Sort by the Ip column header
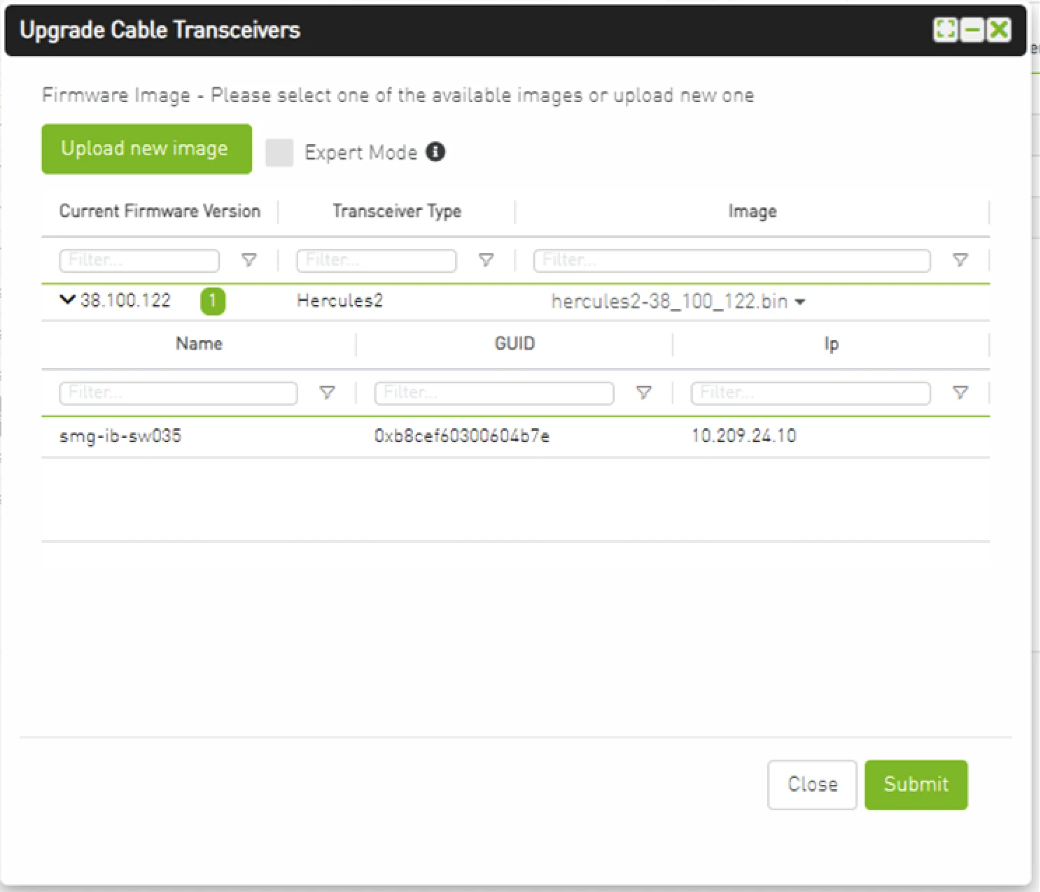The image size is (1040, 892). point(831,344)
